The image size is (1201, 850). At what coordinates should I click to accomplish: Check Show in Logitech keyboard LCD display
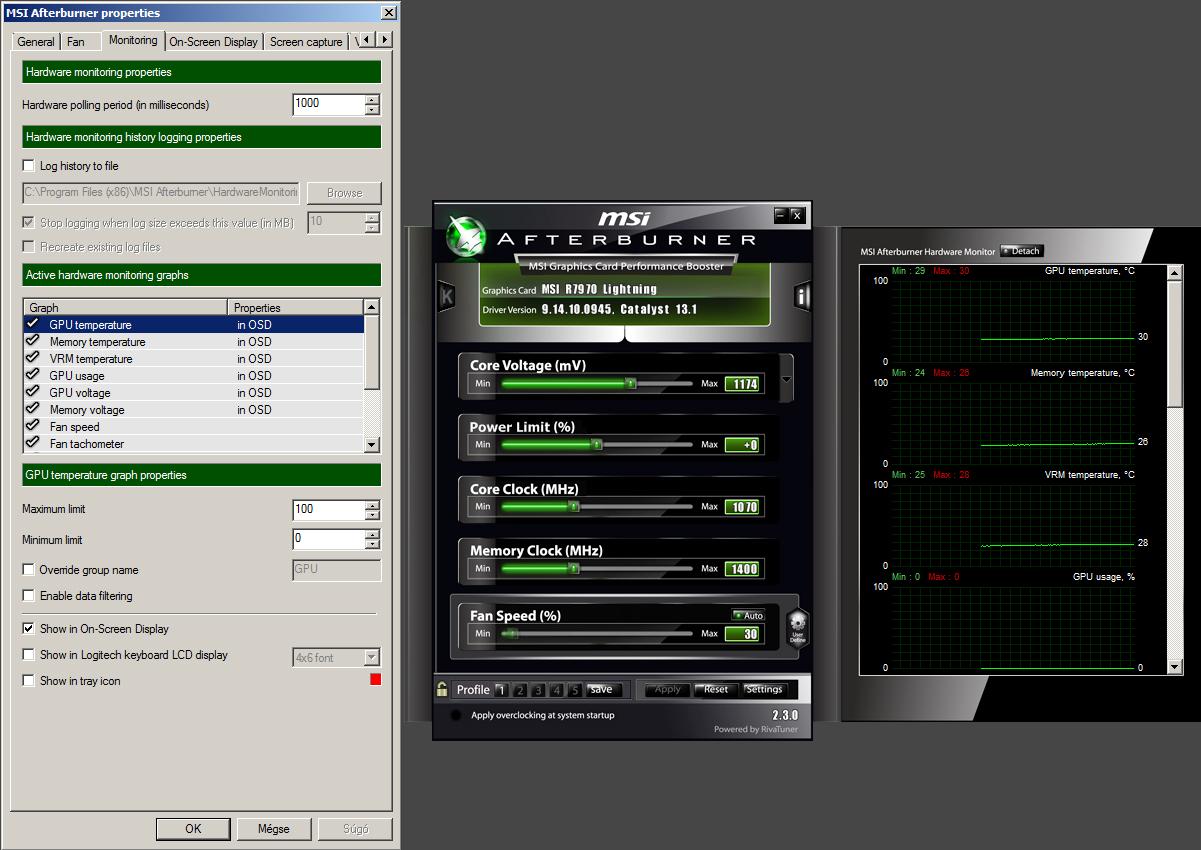coord(28,655)
